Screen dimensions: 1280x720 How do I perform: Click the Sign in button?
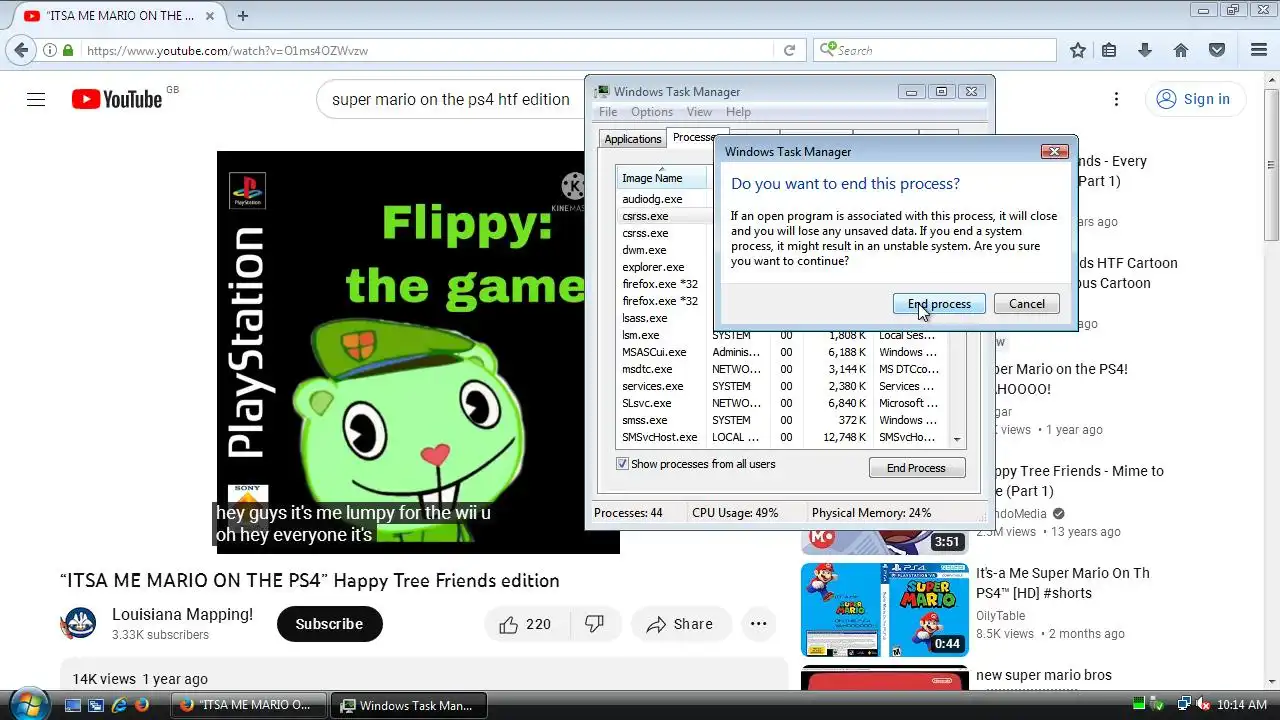click(x=1194, y=99)
